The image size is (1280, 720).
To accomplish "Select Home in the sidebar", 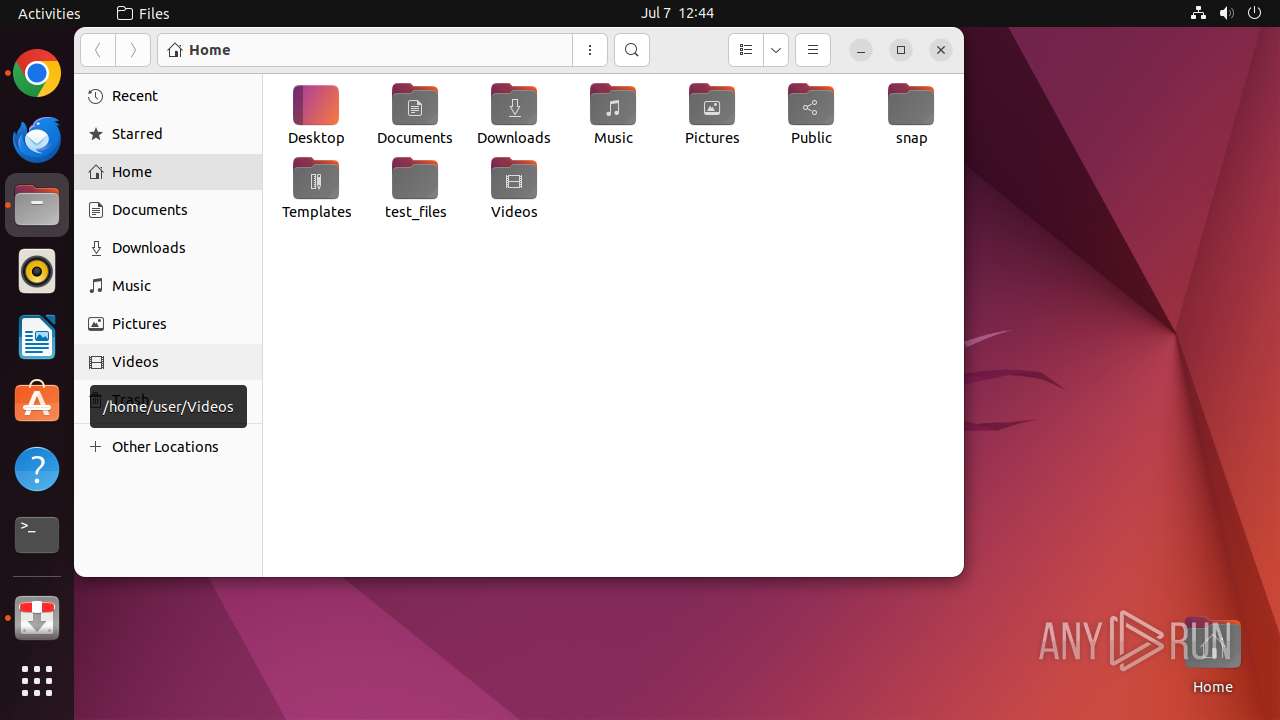I will click(168, 172).
